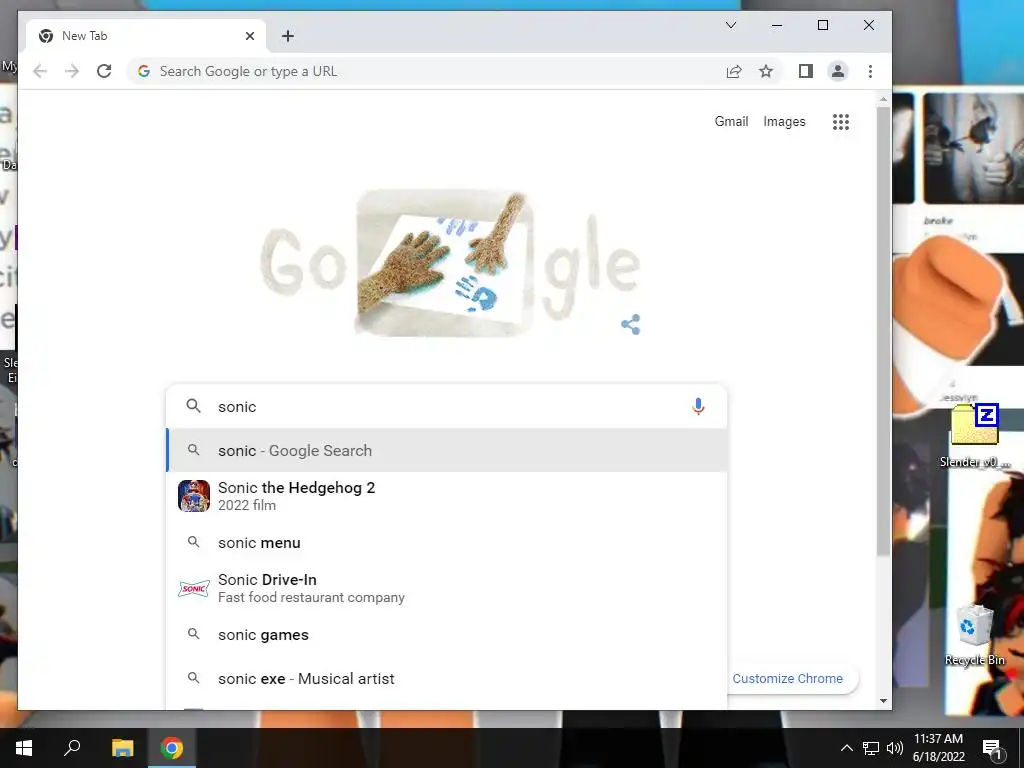Viewport: 1024px width, 768px height.
Task: Click the magnifier icon in the search box
Action: pyautogui.click(x=193, y=406)
